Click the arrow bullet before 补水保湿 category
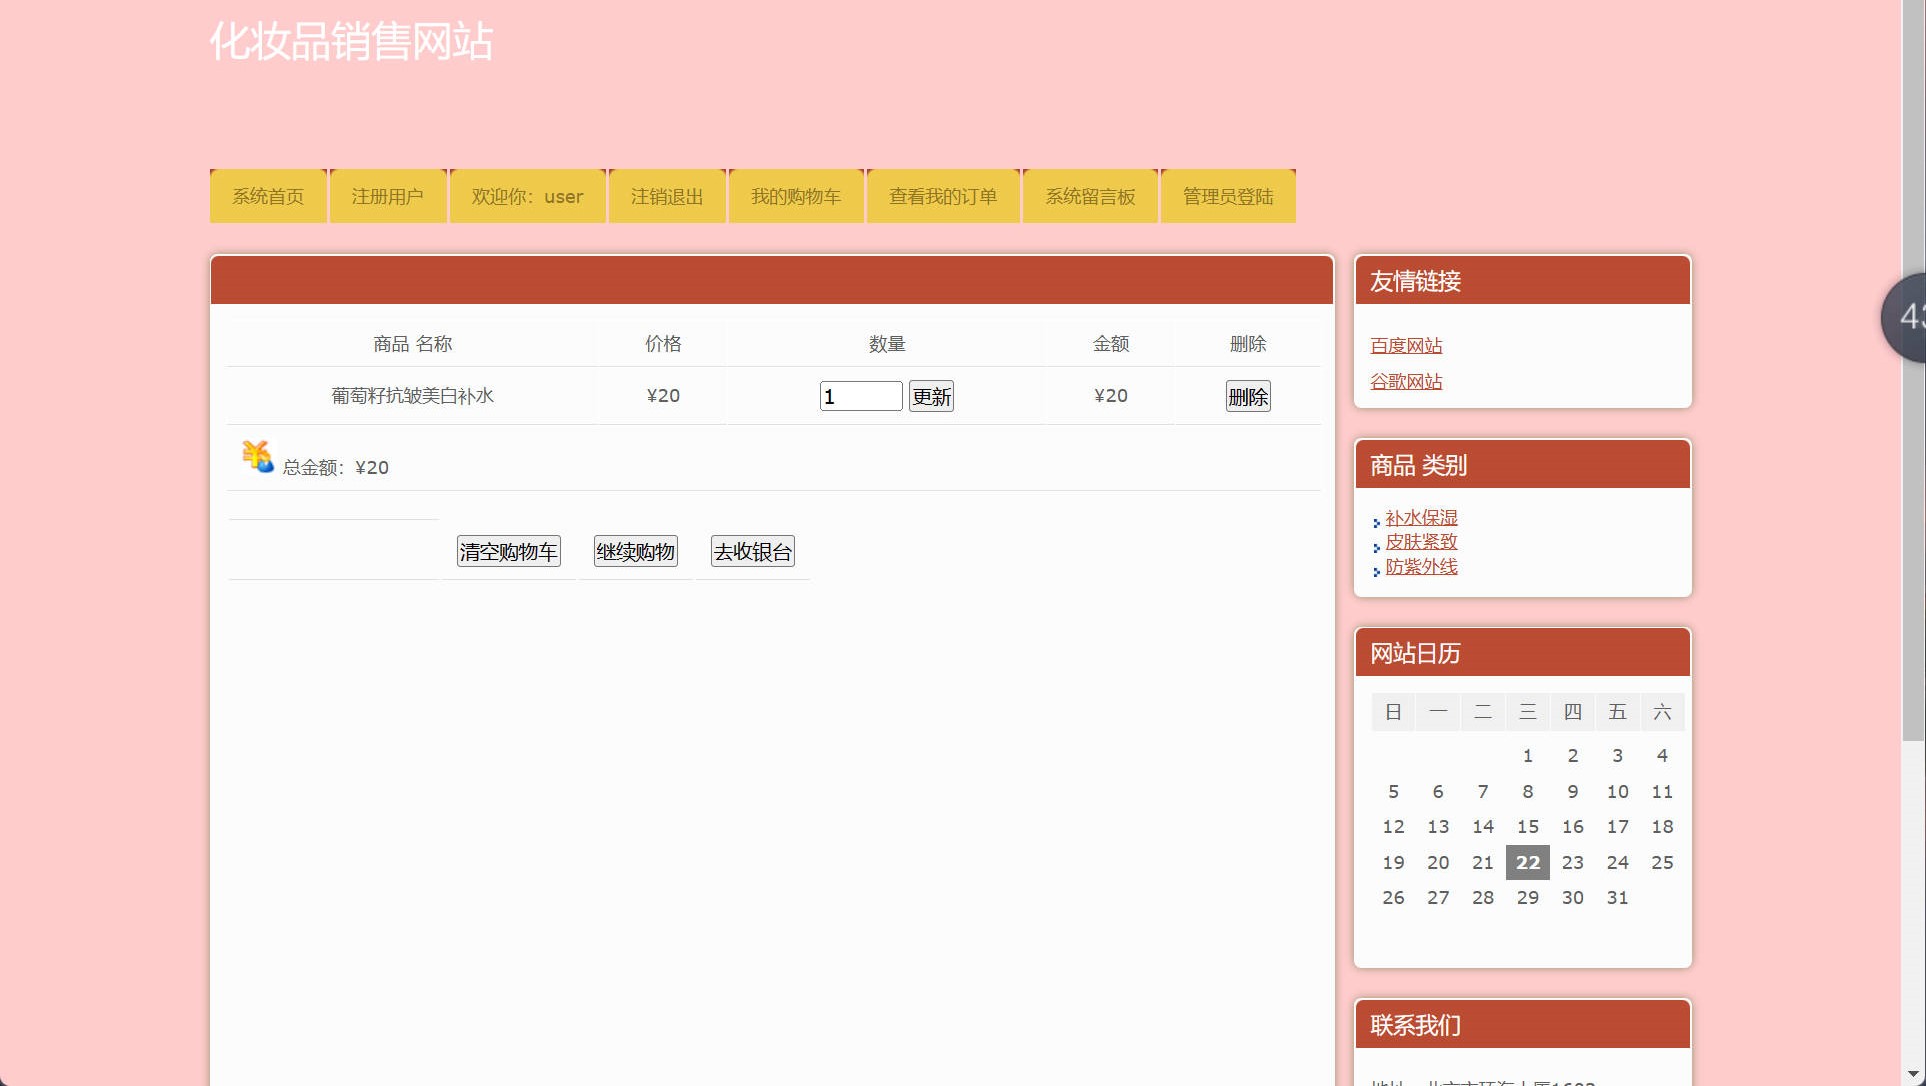Image resolution: width=1926 pixels, height=1086 pixels. (x=1378, y=522)
